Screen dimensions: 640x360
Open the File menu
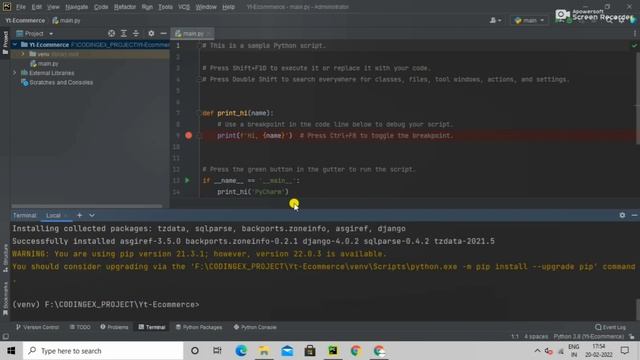tap(21, 7)
